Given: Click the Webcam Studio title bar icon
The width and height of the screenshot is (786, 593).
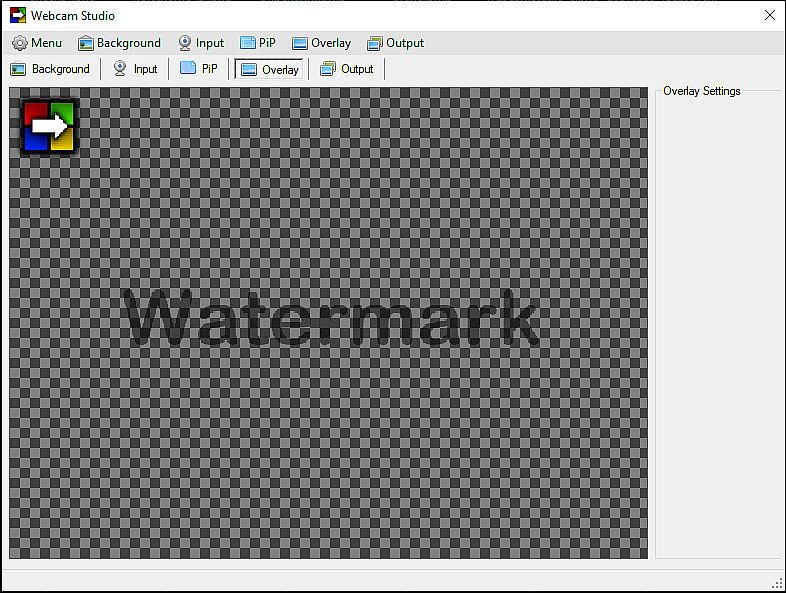Looking at the screenshot, I should (x=18, y=16).
